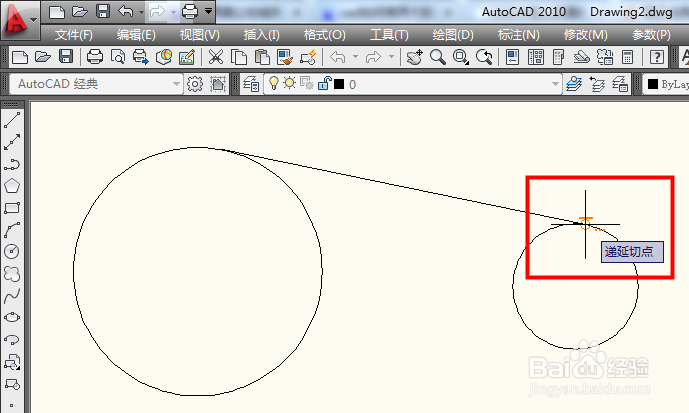Select the Line draw tool
This screenshot has height=413, width=689.
pyautogui.click(x=12, y=120)
